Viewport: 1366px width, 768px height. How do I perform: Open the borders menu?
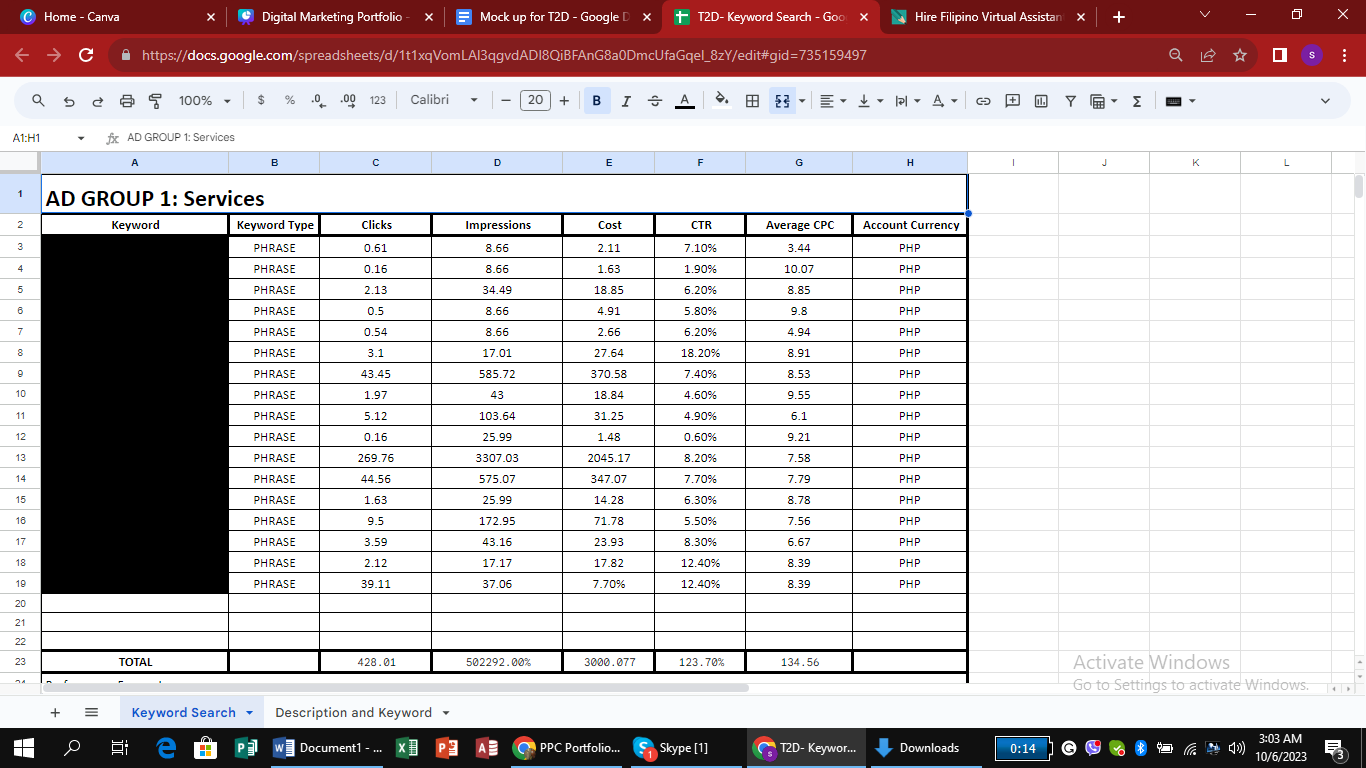click(x=753, y=101)
